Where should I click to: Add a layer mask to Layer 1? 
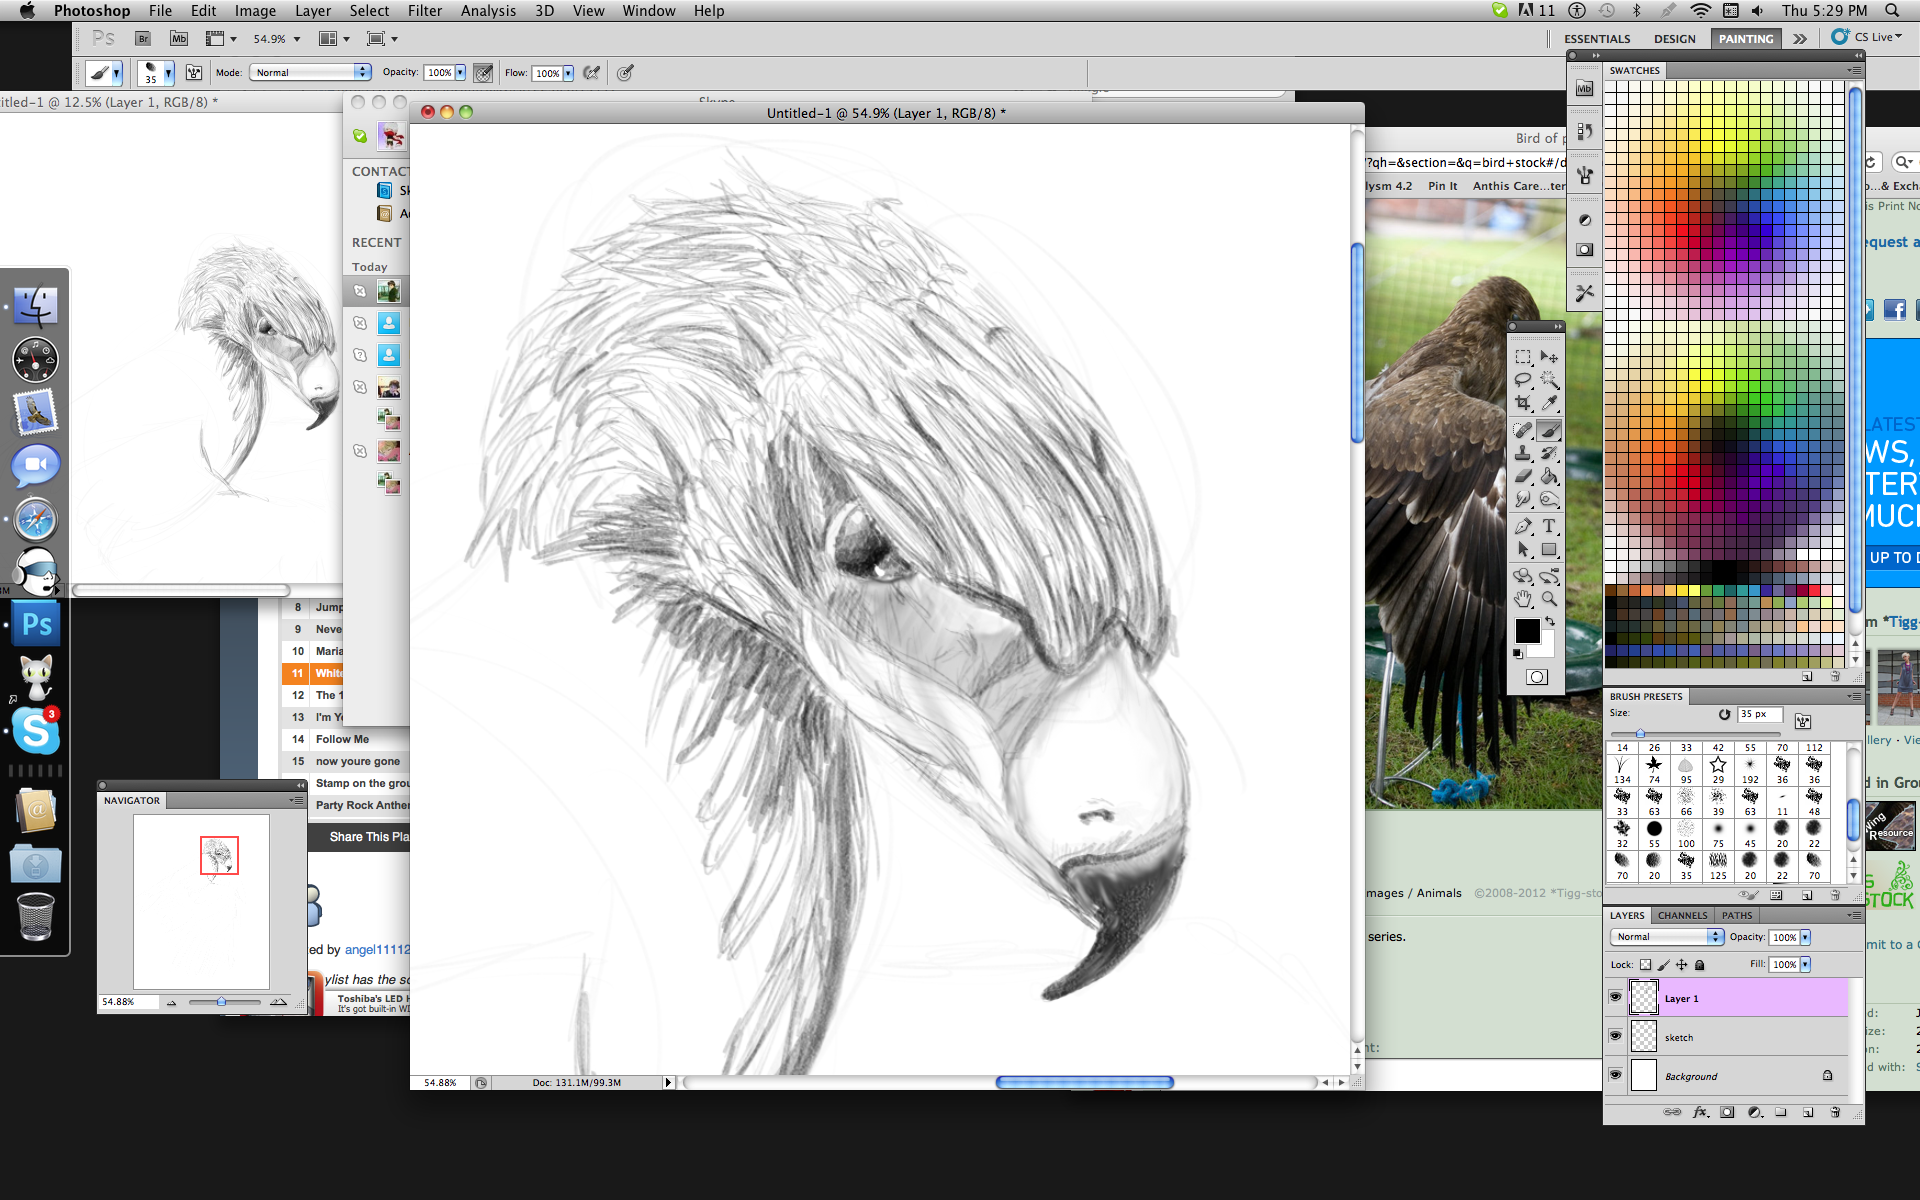[x=1727, y=1112]
